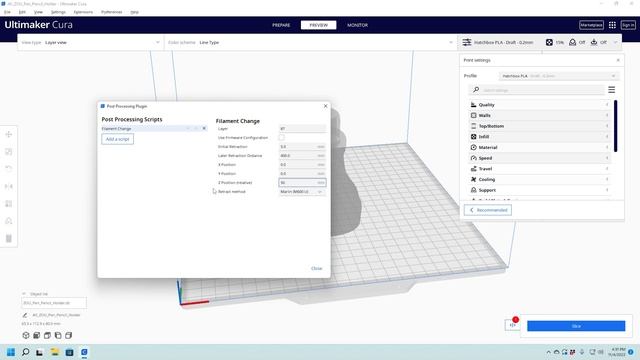Viewport: 640px width, 360px height.
Task: Switch to front view cube icon
Action: (36, 335)
